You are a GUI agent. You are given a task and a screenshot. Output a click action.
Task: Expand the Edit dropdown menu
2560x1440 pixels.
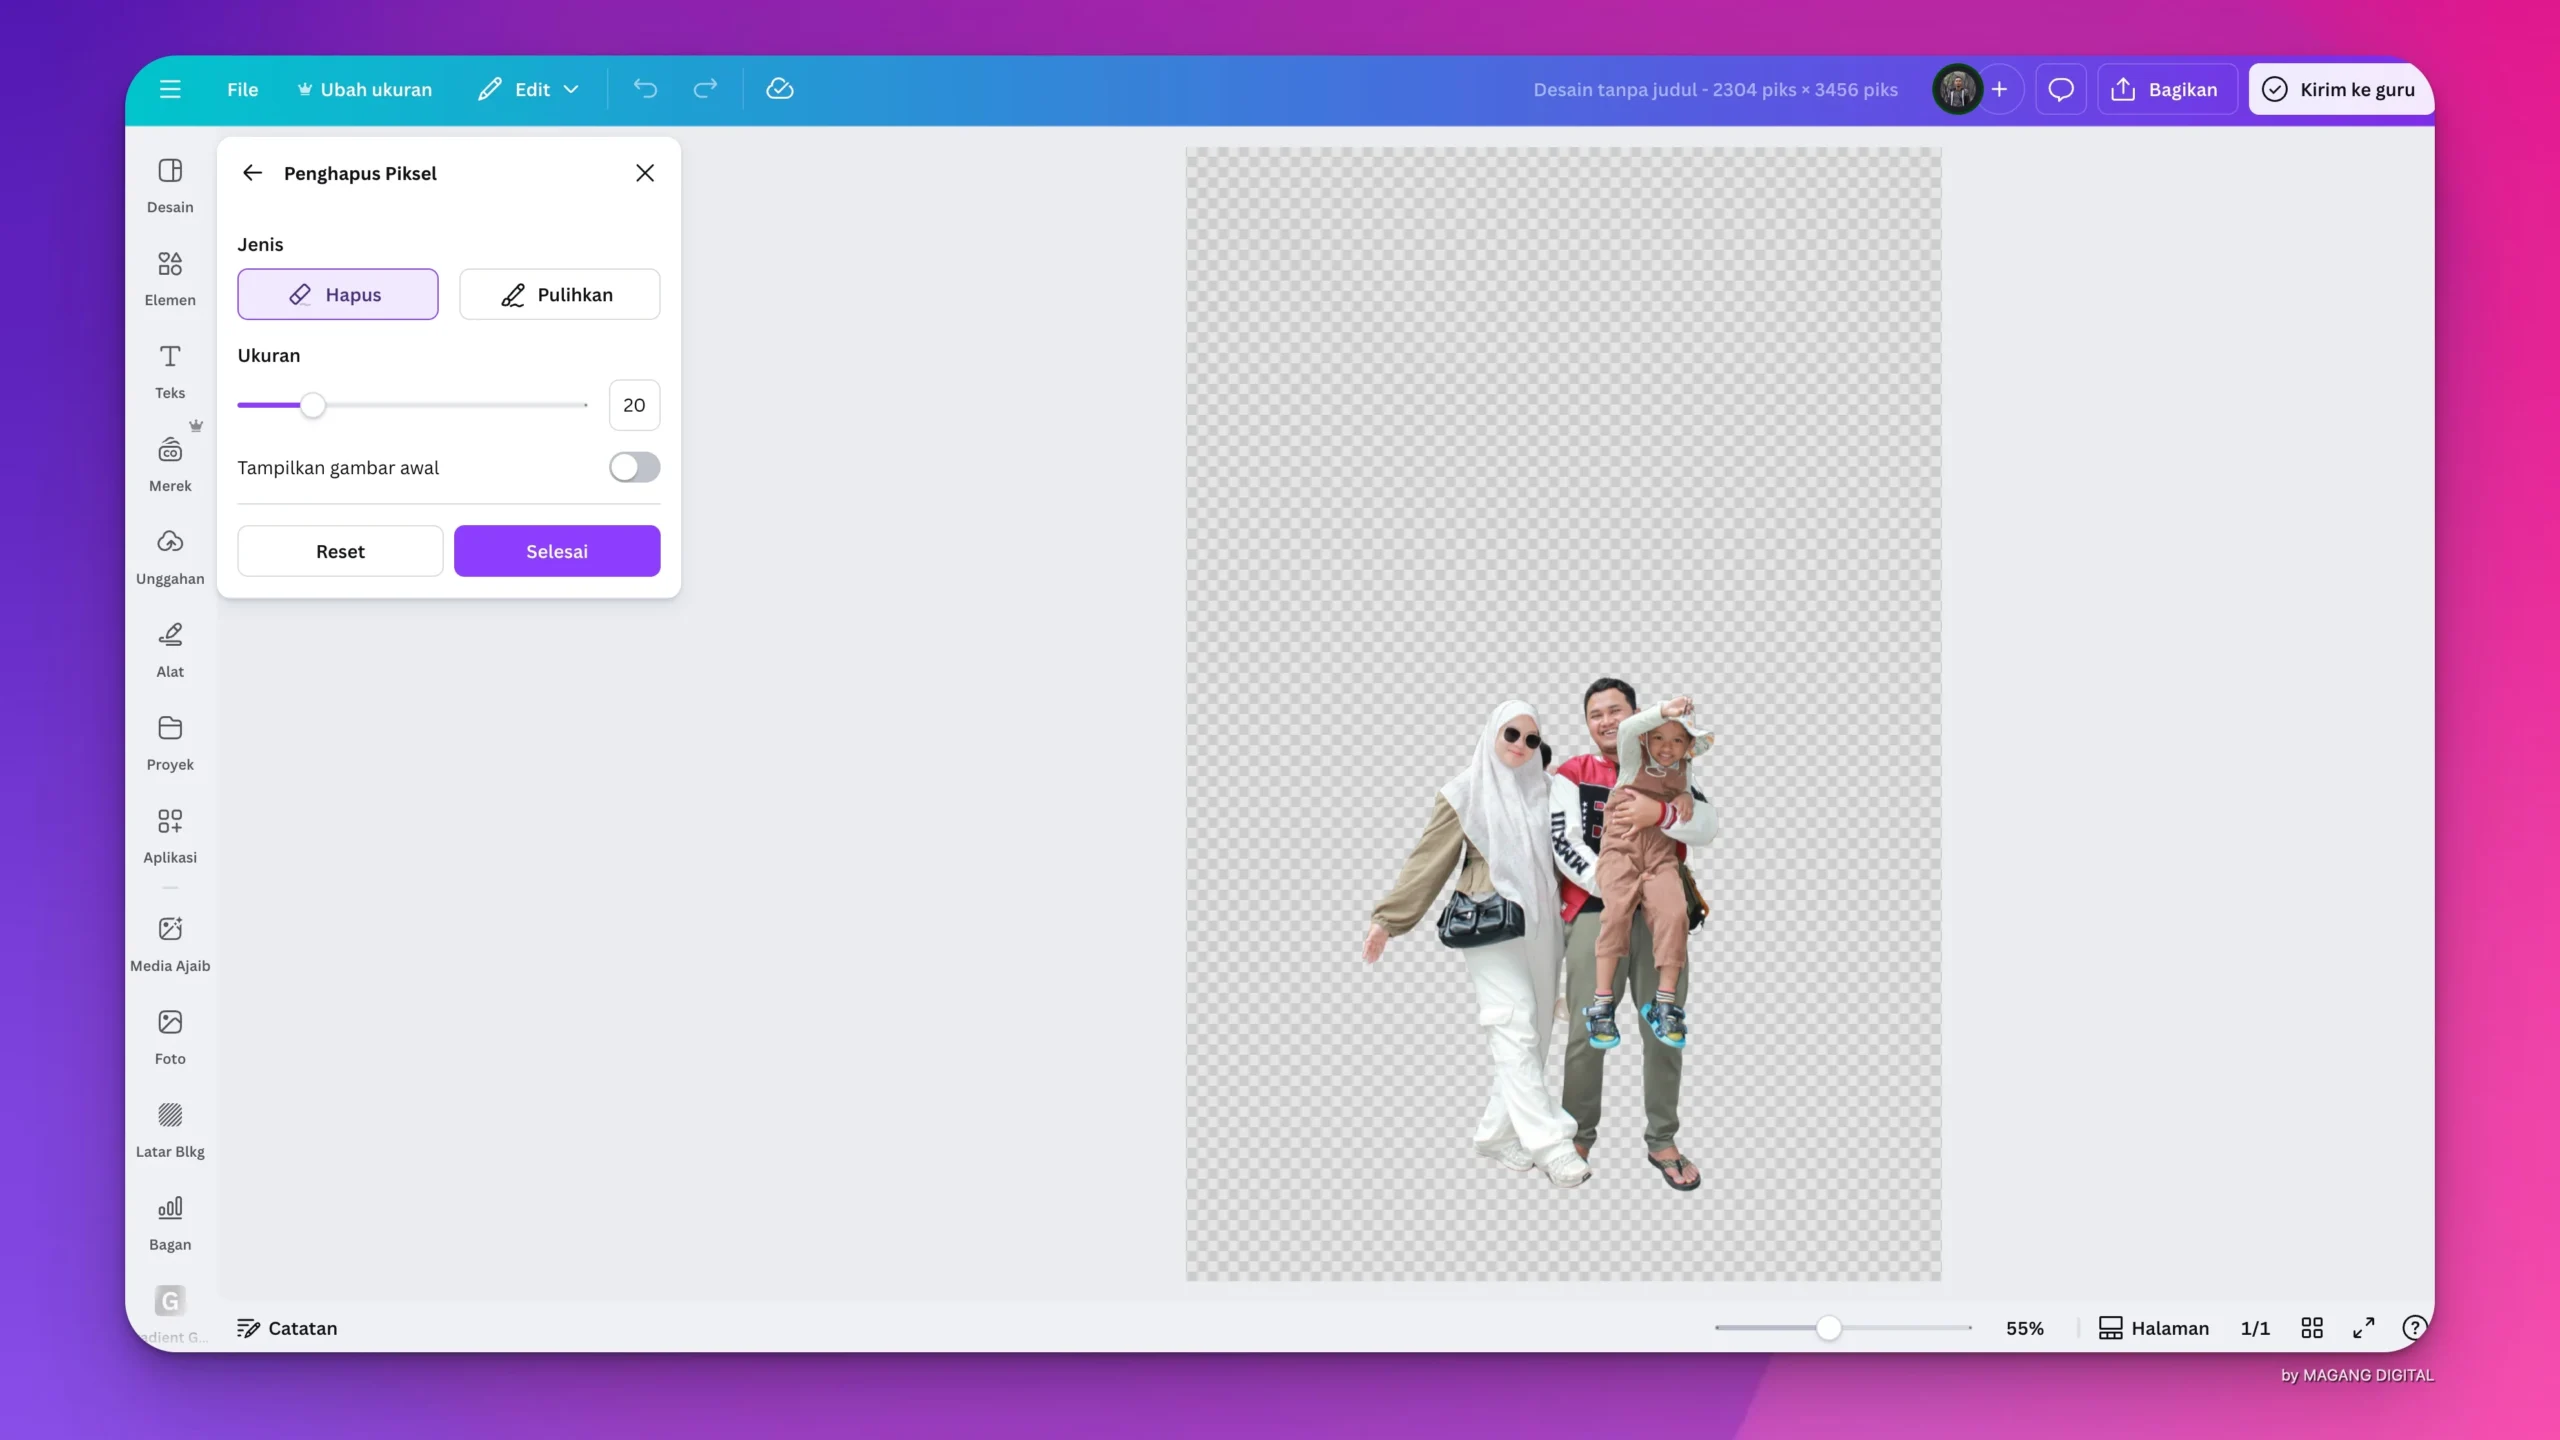pyautogui.click(x=529, y=89)
